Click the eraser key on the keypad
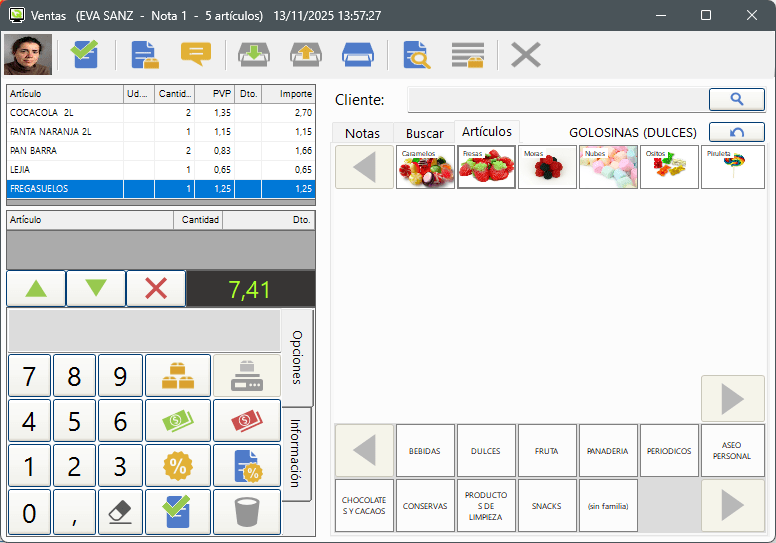 click(120, 512)
